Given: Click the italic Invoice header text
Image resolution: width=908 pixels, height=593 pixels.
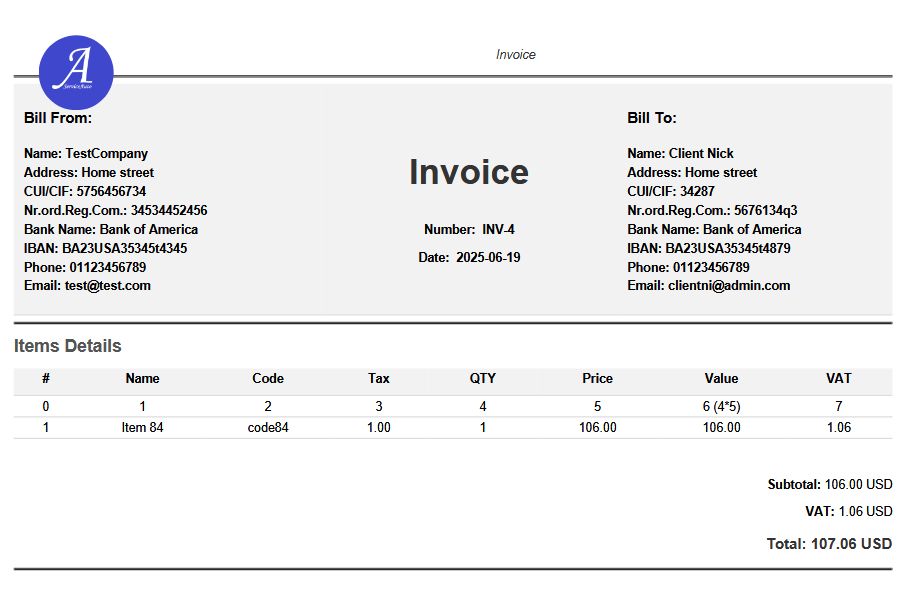Looking at the screenshot, I should (x=515, y=54).
